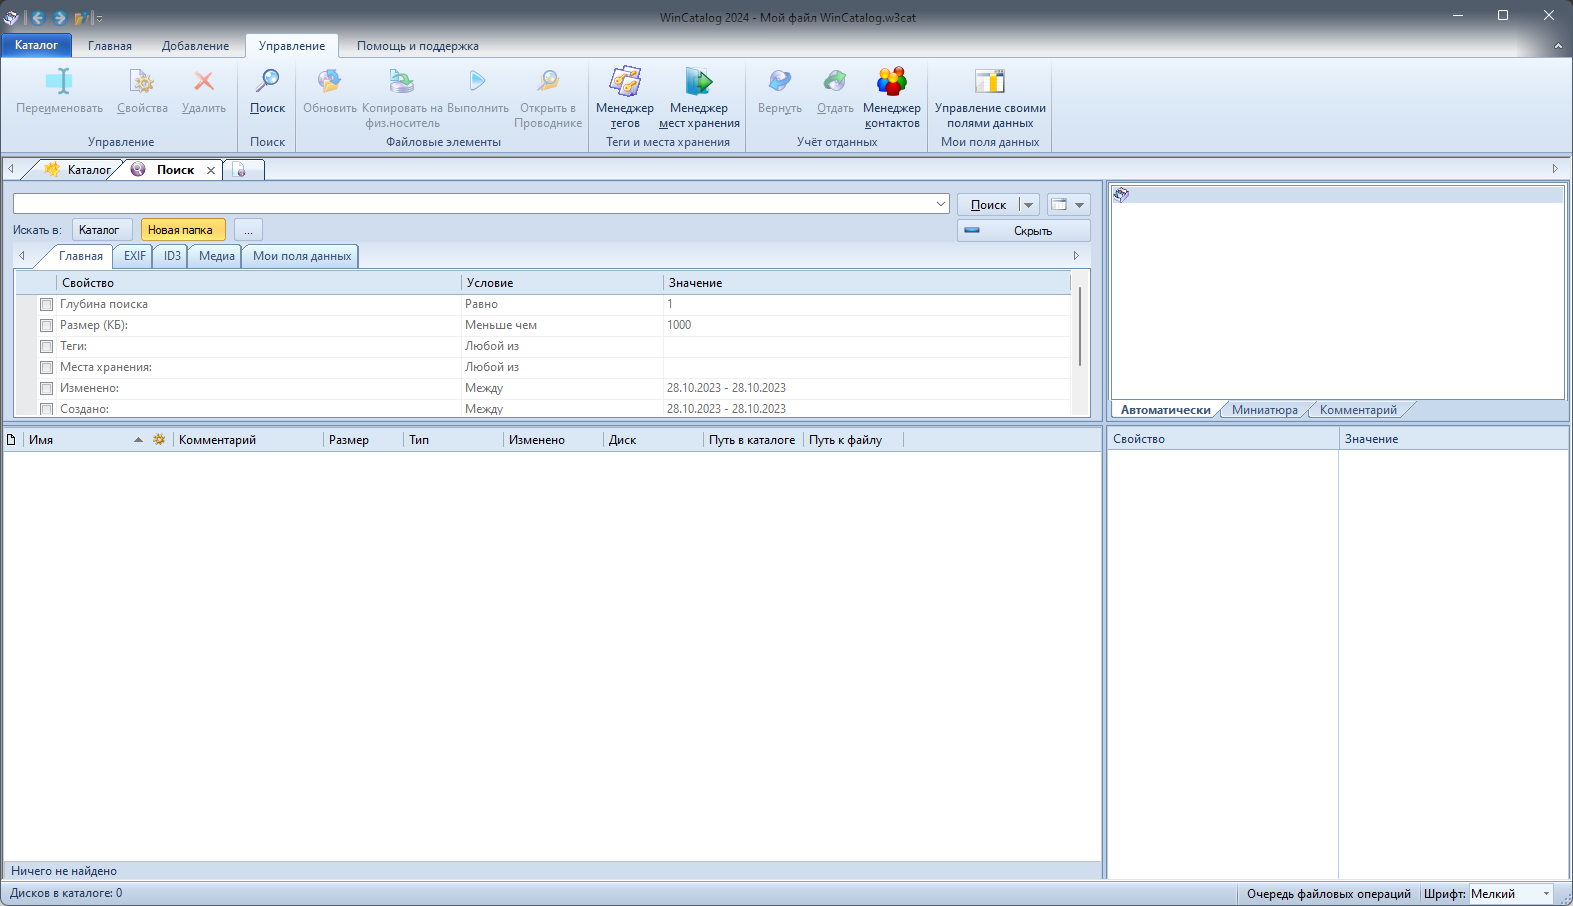Open Менеджер мест хранения icon

pos(699,82)
